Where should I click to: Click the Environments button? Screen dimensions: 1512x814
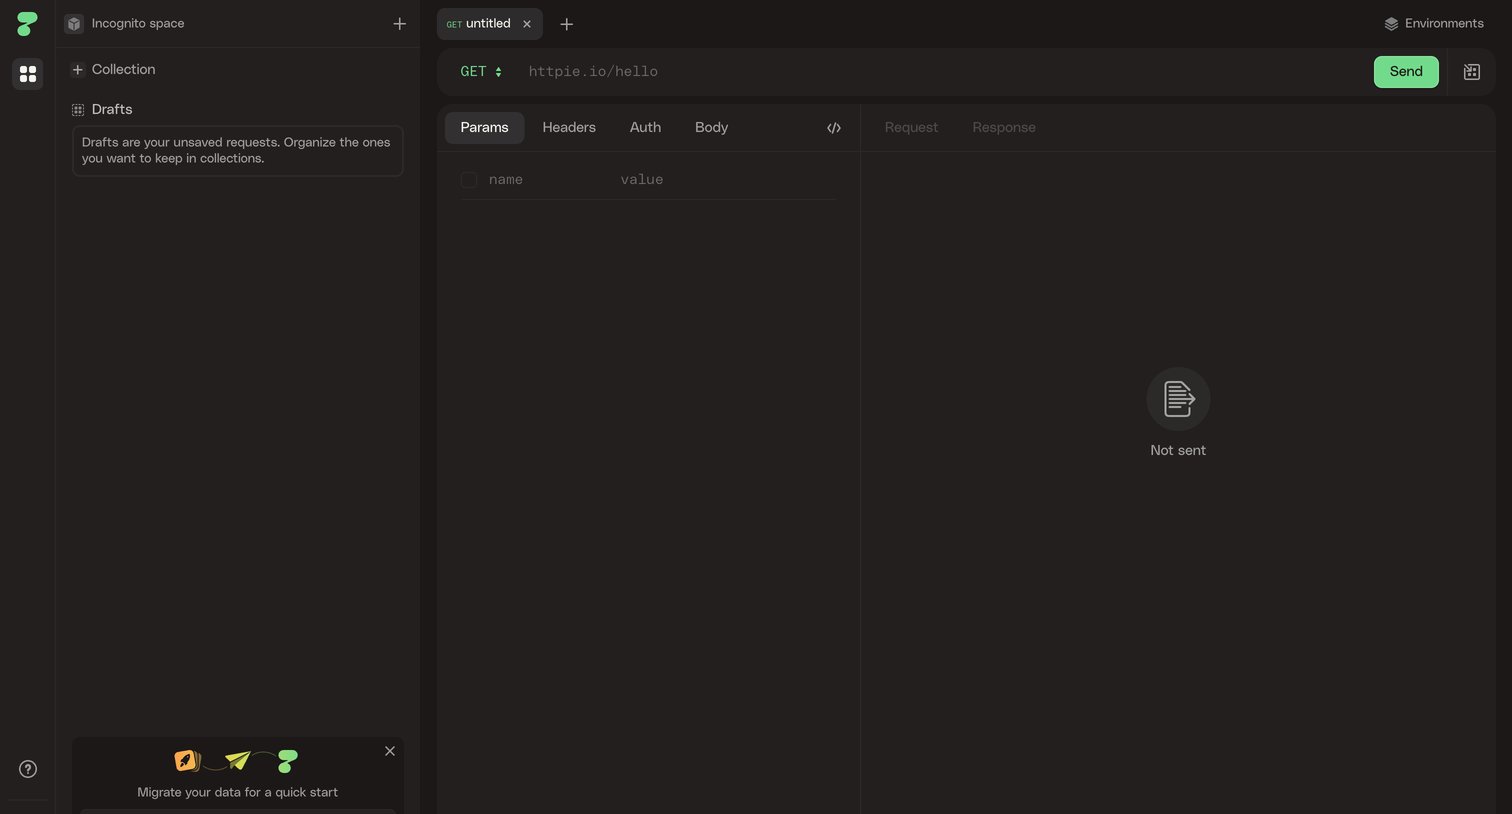pyautogui.click(x=1434, y=24)
